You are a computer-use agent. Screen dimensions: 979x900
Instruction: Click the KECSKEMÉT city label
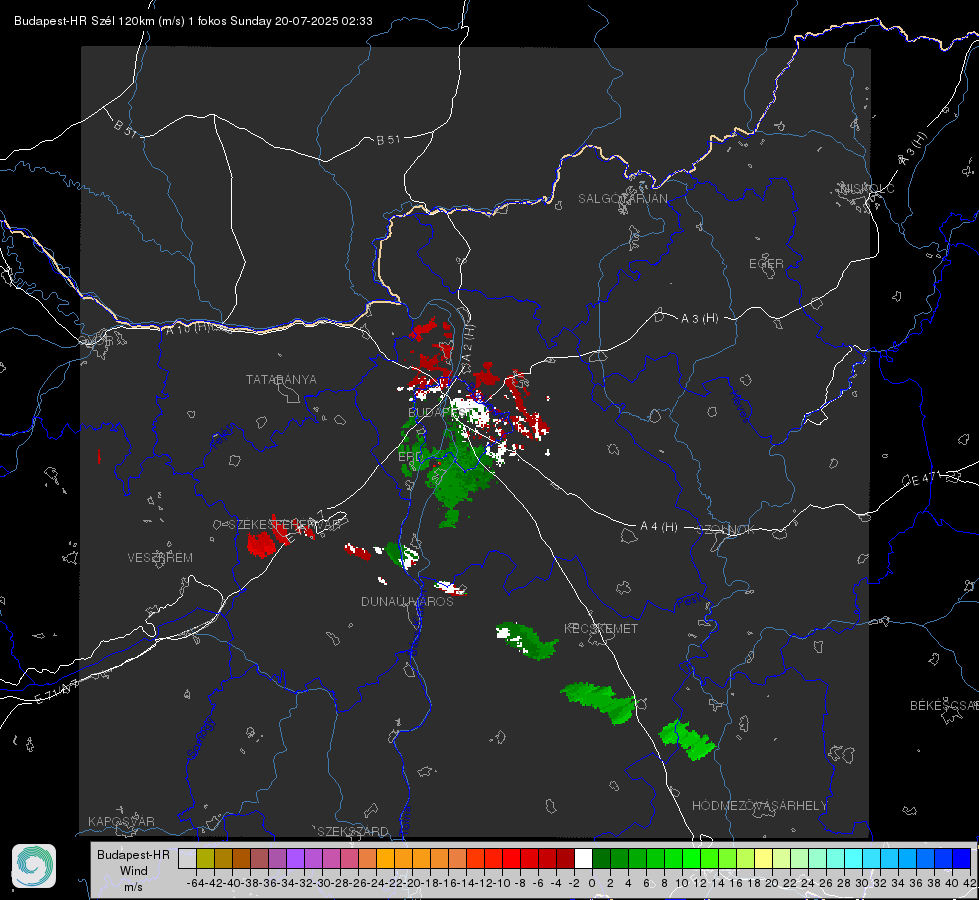coord(601,628)
